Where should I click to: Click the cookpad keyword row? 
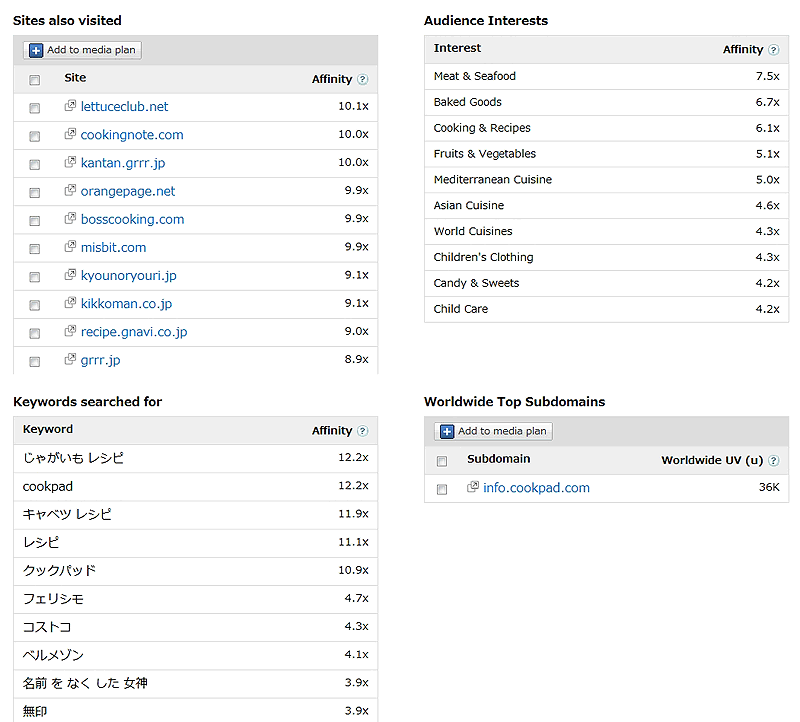click(48, 486)
